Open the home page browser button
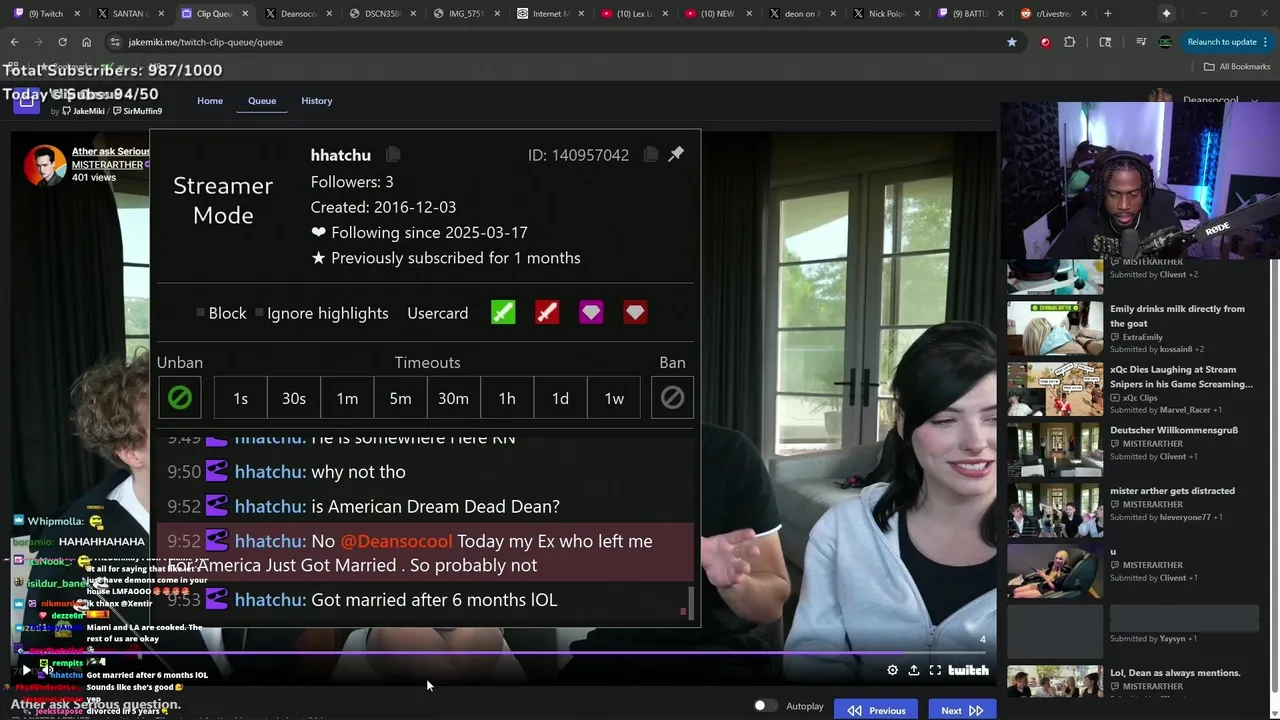The image size is (1280, 720). coord(86,42)
